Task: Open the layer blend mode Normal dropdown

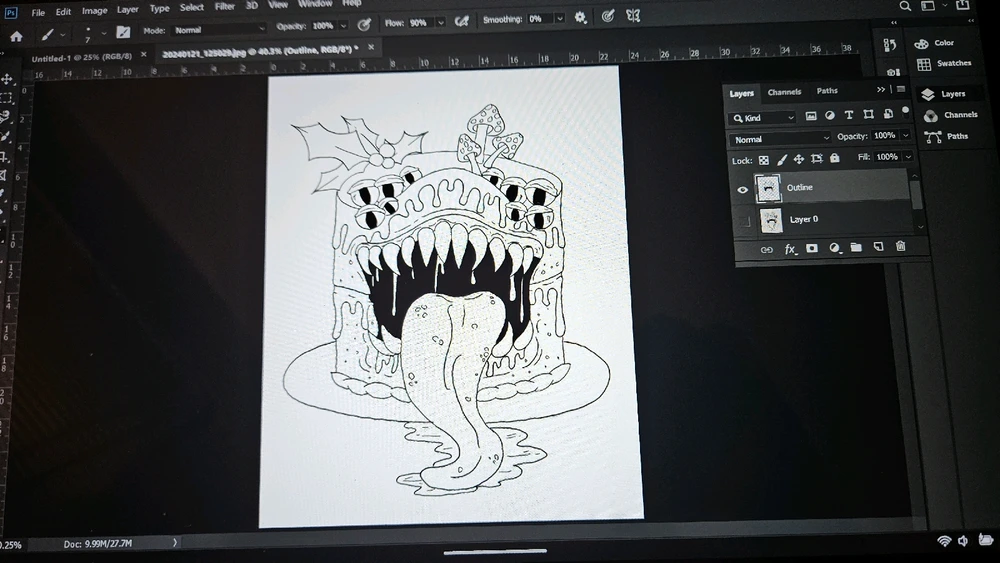Action: coord(780,138)
